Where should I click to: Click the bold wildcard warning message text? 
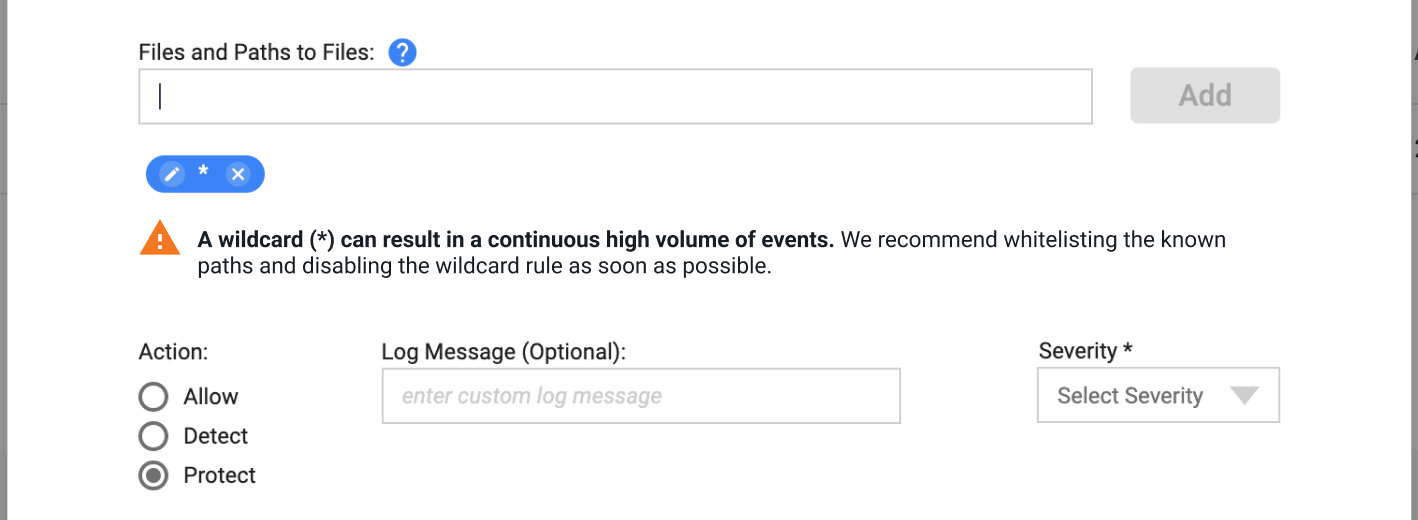[x=516, y=240]
